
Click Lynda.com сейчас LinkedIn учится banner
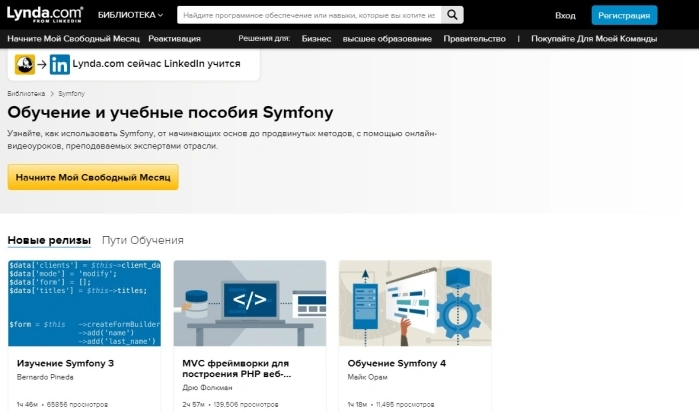(x=134, y=64)
